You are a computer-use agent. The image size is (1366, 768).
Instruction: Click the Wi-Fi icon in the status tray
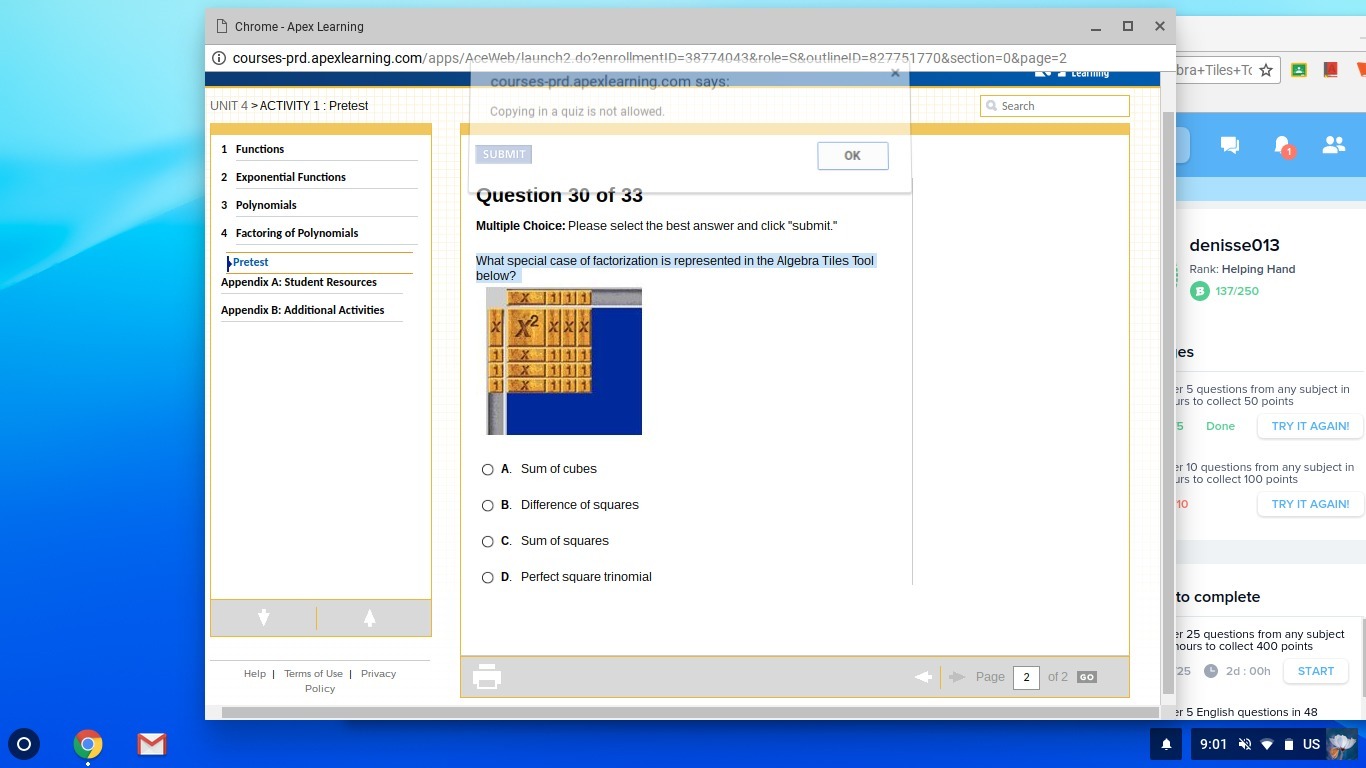1267,744
